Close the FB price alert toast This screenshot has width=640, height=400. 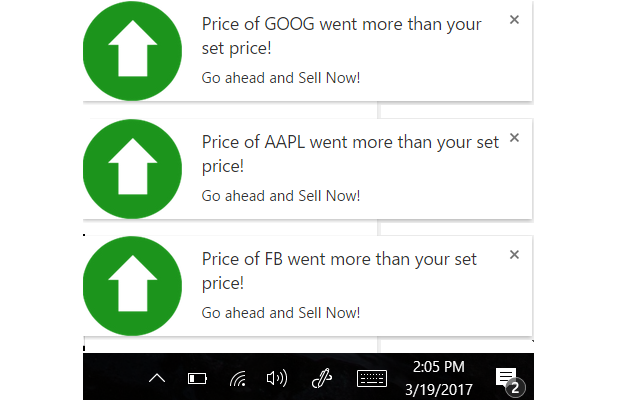coord(514,255)
